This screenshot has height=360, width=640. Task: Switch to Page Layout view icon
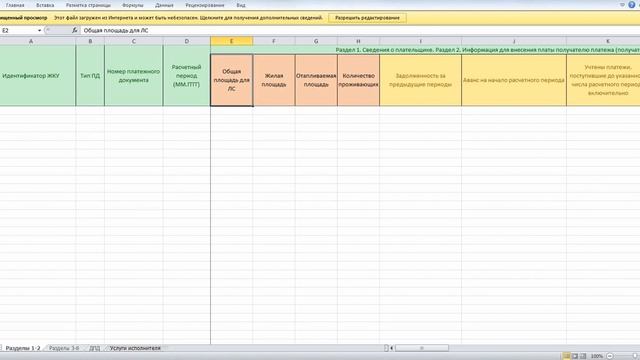click(575, 356)
